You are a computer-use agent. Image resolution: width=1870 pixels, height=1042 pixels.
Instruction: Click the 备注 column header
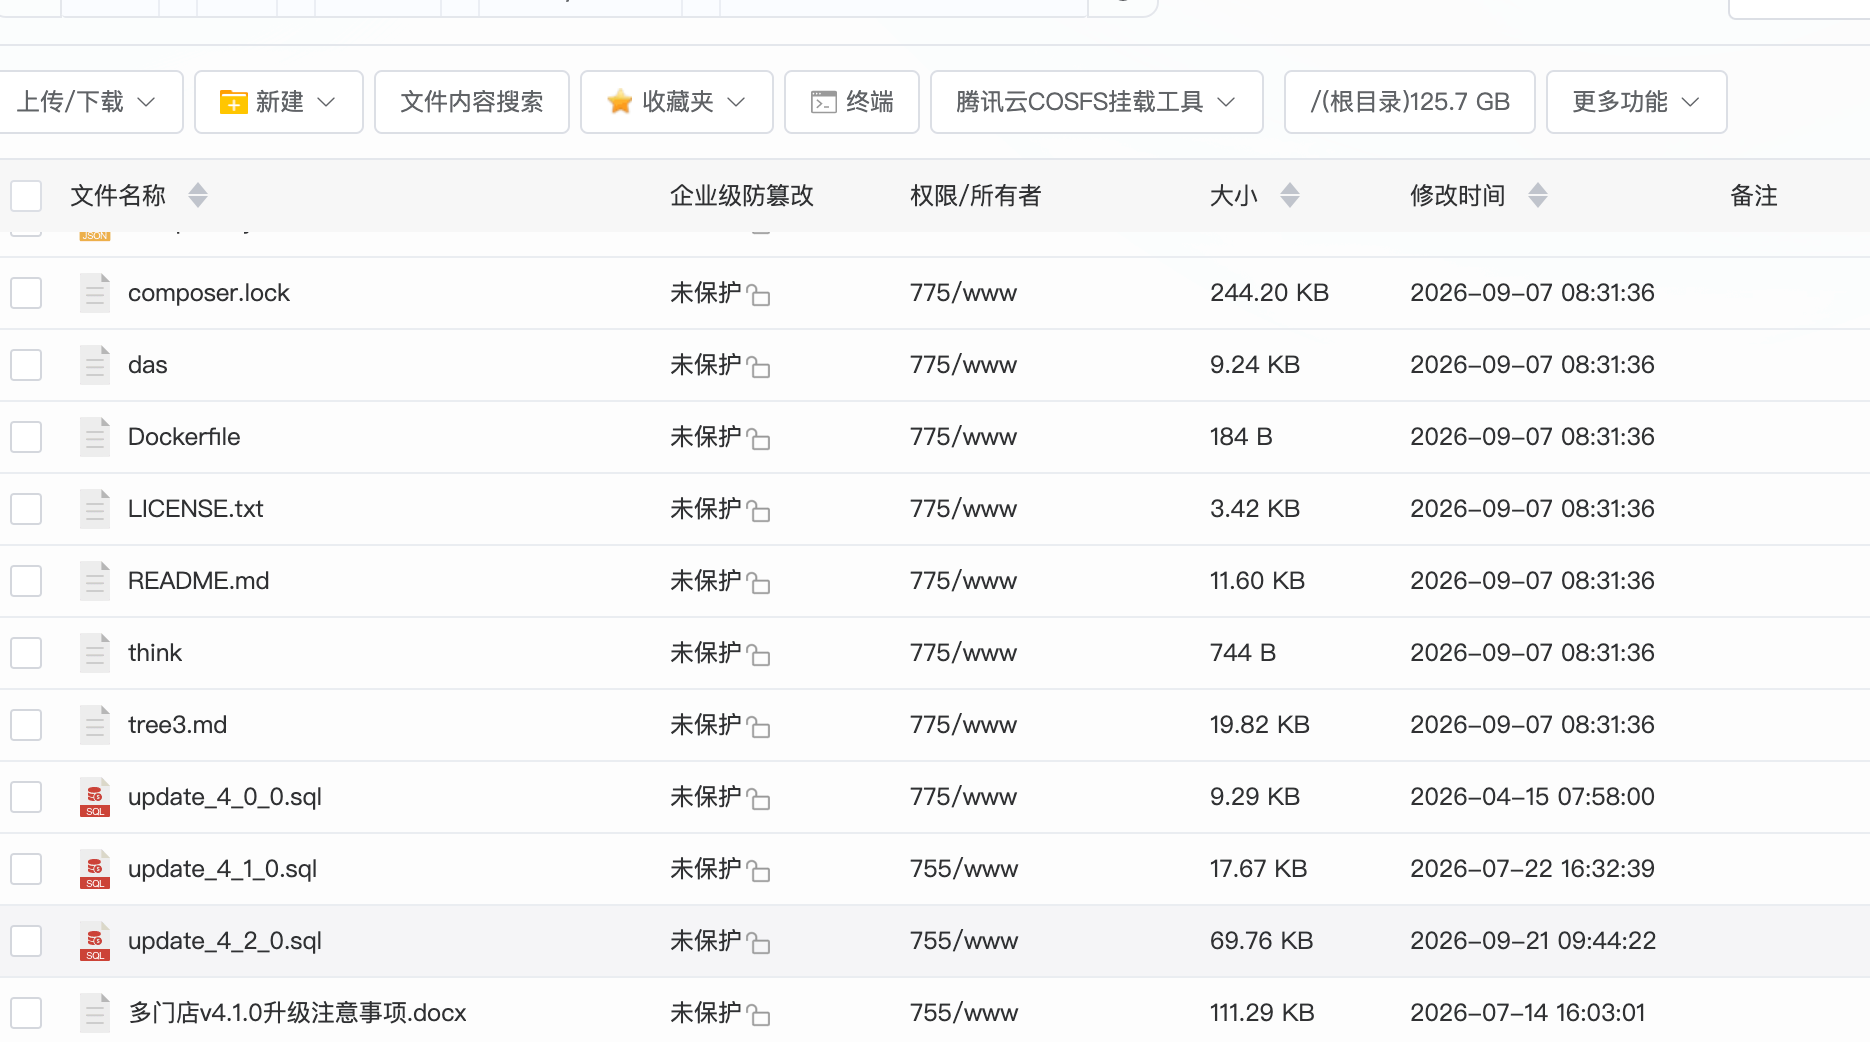(x=1754, y=195)
